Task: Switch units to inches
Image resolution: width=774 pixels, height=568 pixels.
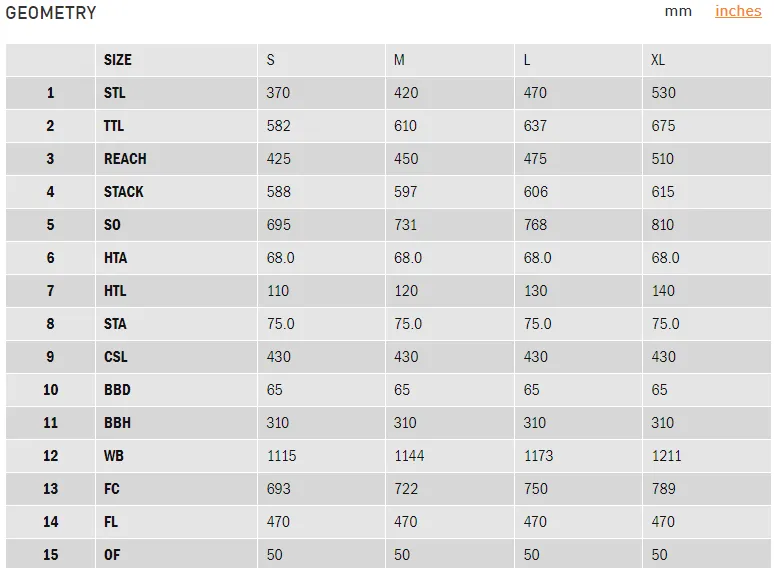Action: click(x=738, y=11)
